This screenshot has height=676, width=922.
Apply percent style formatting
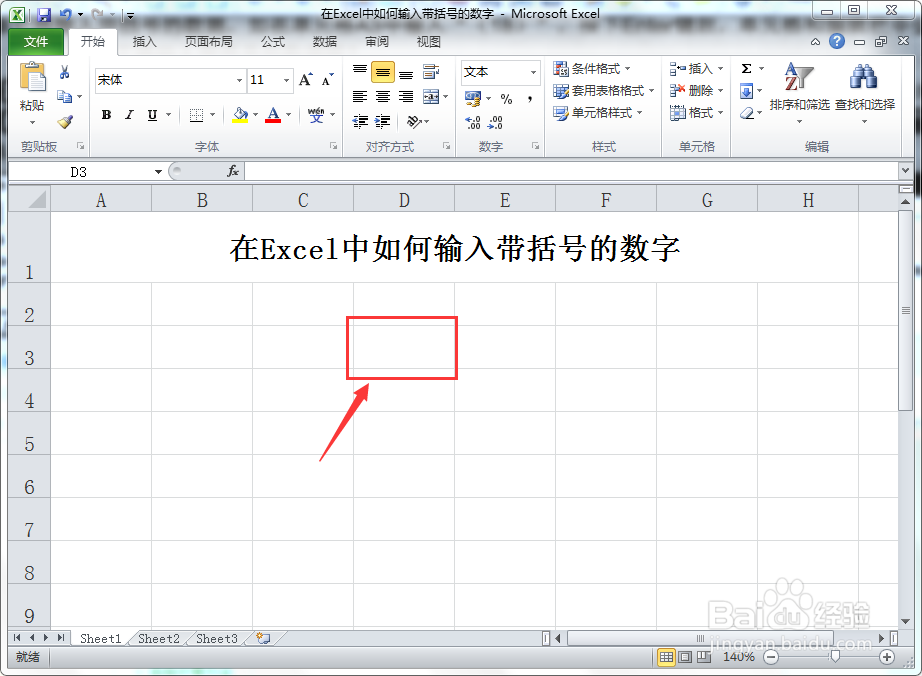pos(506,99)
